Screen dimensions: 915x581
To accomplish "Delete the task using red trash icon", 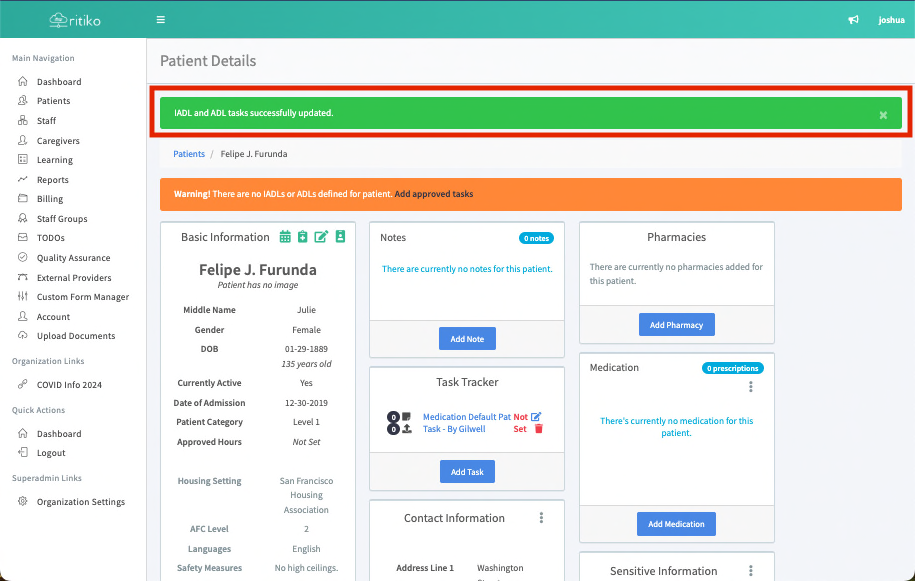I will (538, 429).
